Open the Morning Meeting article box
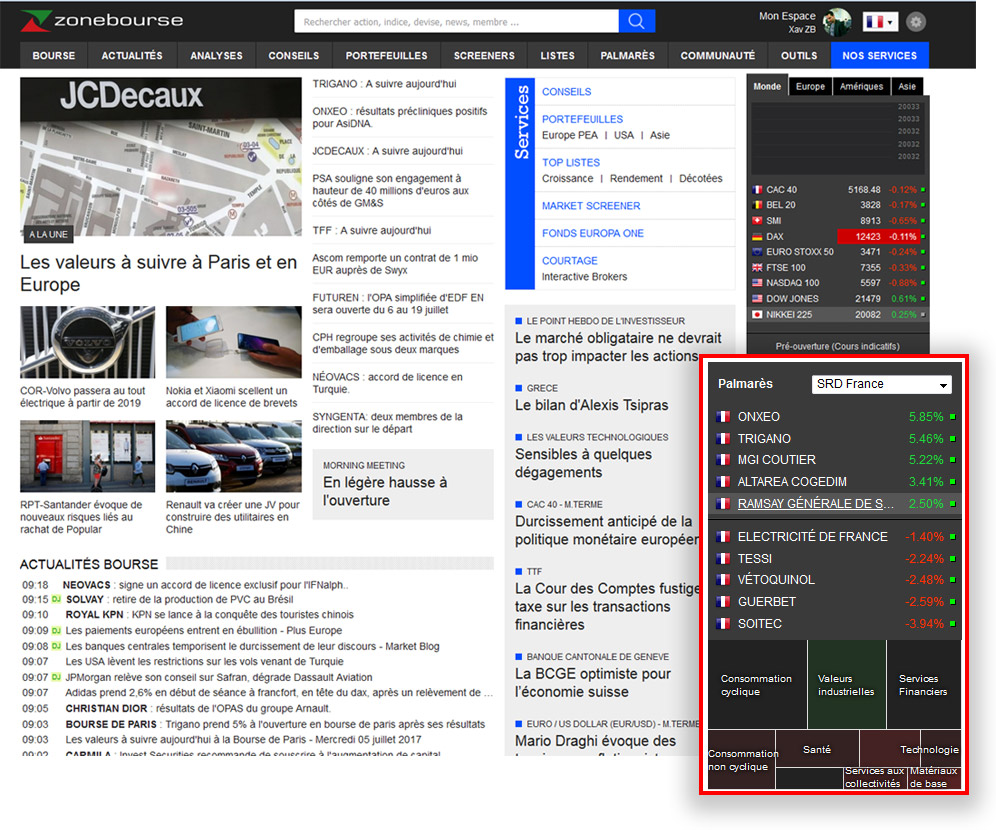Image resolution: width=996 pixels, height=830 pixels. tap(403, 485)
